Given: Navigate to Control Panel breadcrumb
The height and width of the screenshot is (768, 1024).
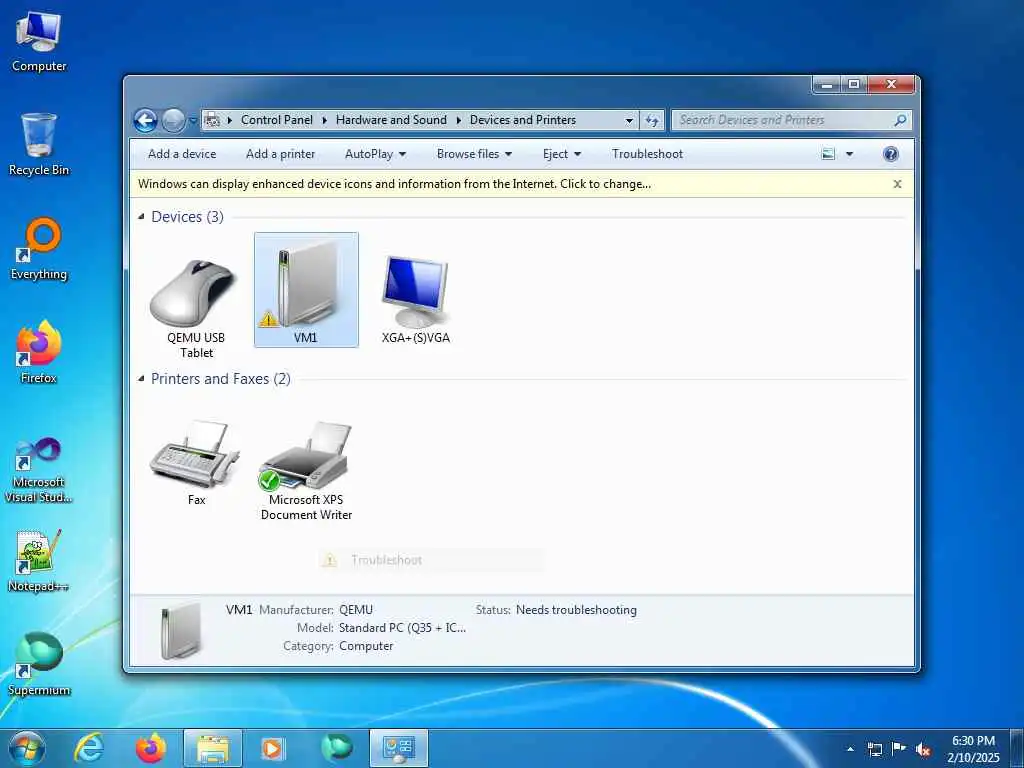Looking at the screenshot, I should tap(277, 120).
